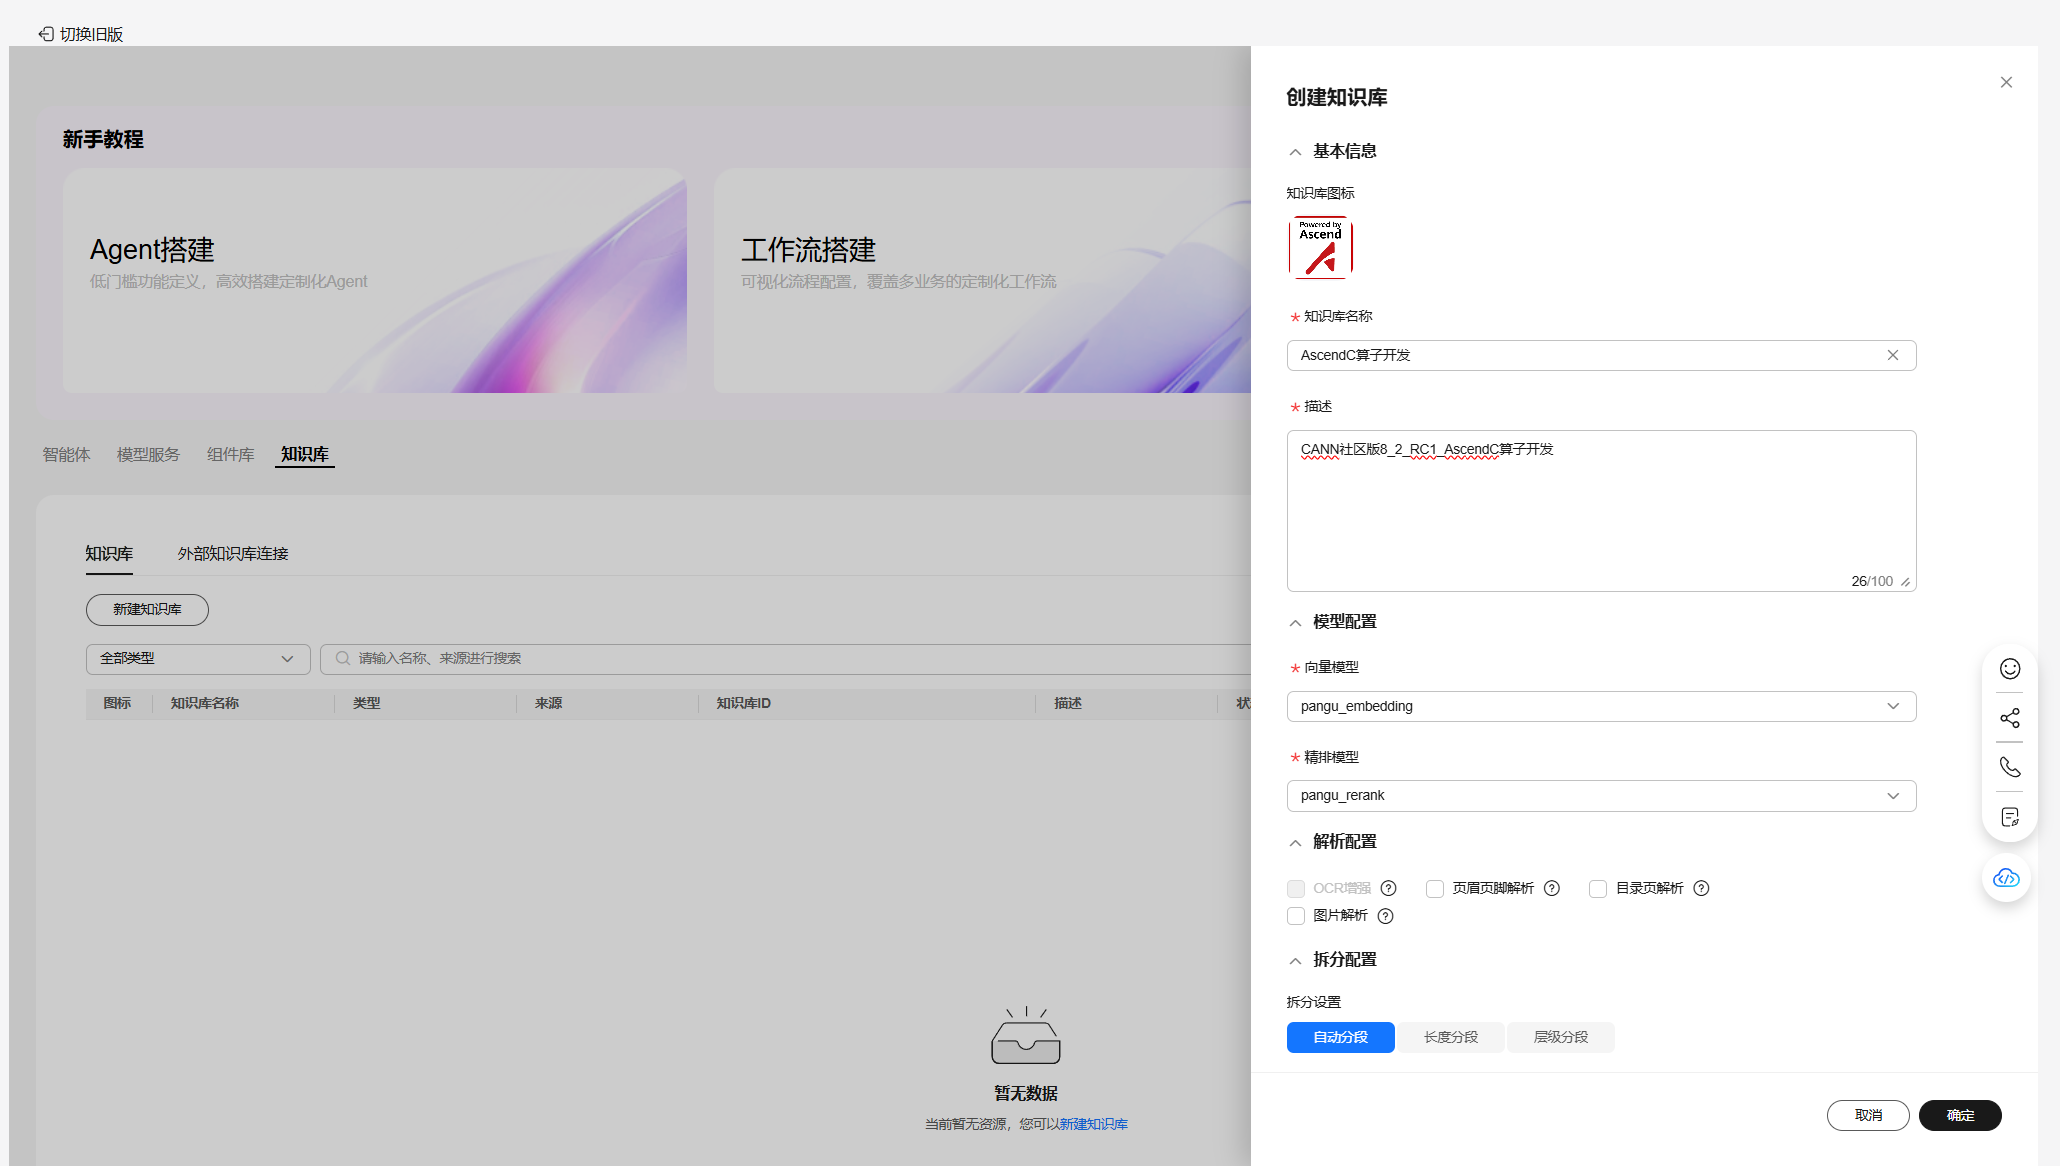The width and height of the screenshot is (2060, 1166).
Task: Click the help icon next to 页眉页脚解析
Action: point(1551,888)
